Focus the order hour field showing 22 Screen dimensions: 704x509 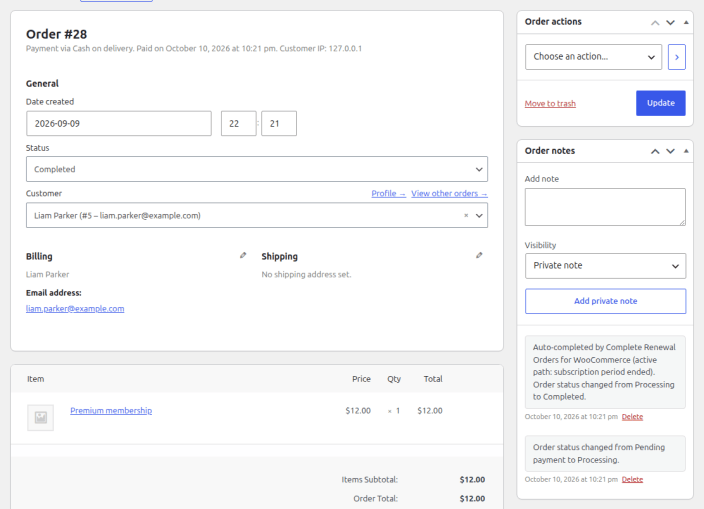[238, 123]
